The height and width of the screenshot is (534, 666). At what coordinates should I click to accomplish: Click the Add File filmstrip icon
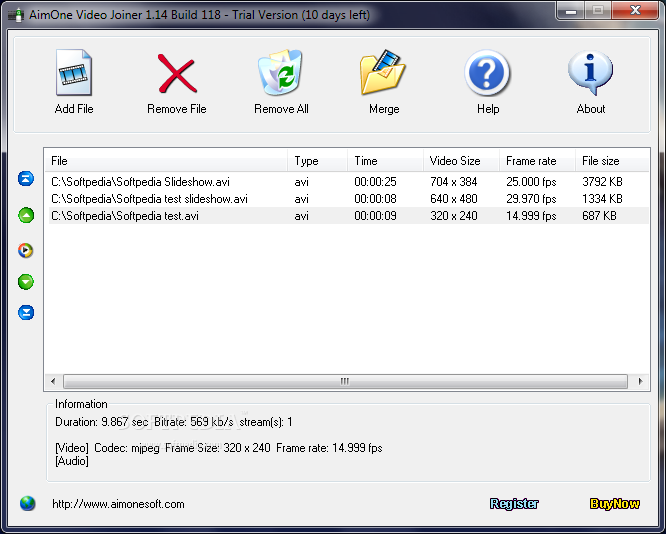point(74,73)
